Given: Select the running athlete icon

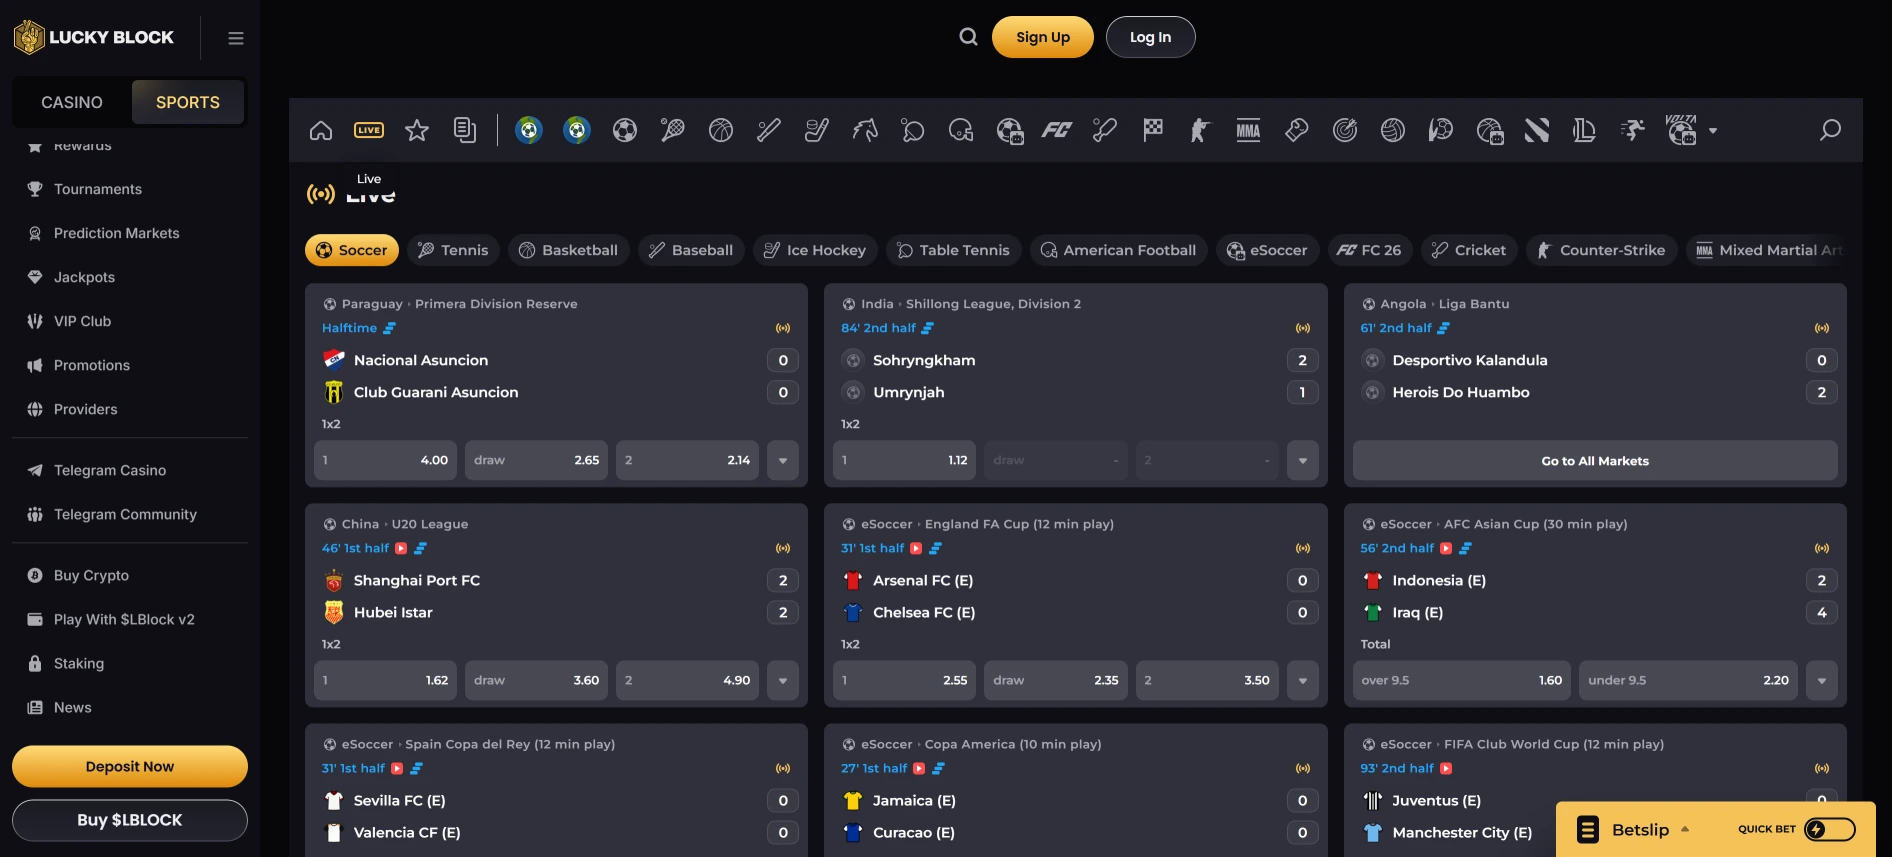Looking at the screenshot, I should [1633, 130].
